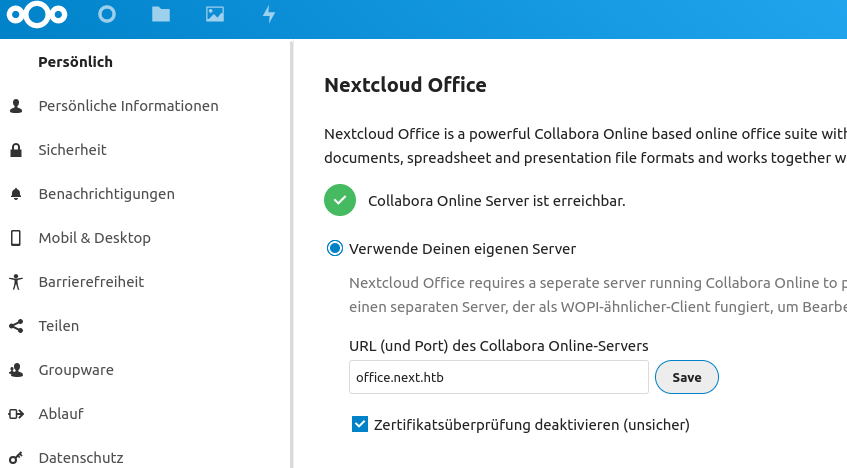Click the Sicherheit lock icon
This screenshot has height=468, width=847.
click(16, 150)
